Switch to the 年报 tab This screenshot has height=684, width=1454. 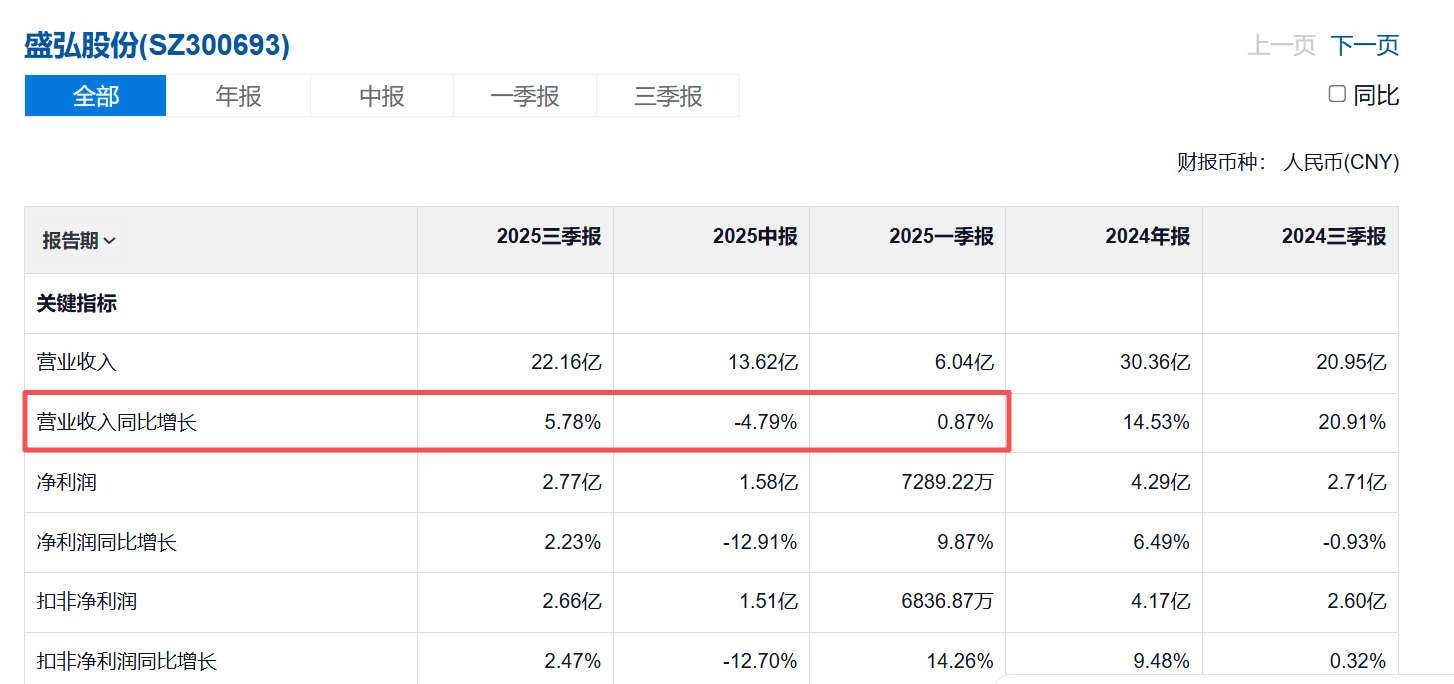point(239,96)
